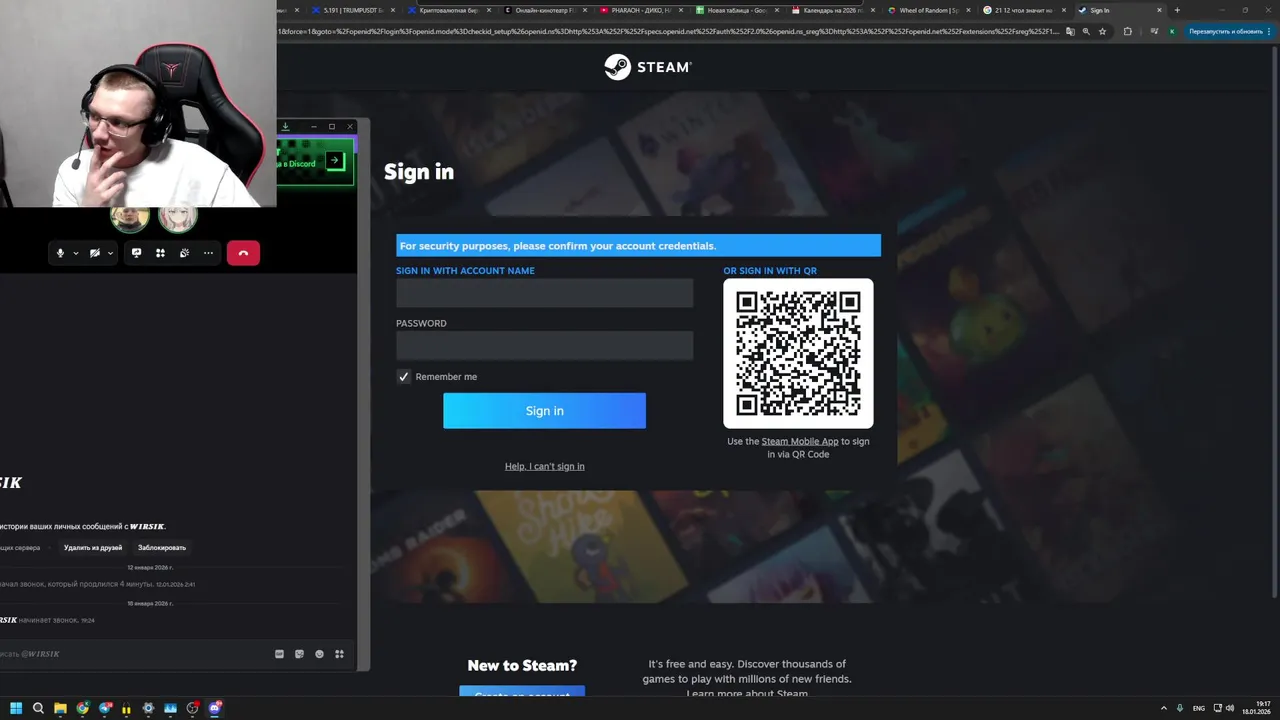This screenshot has height=720, width=1280.
Task: Uncheck the Remember me checkbox
Action: pos(404,377)
